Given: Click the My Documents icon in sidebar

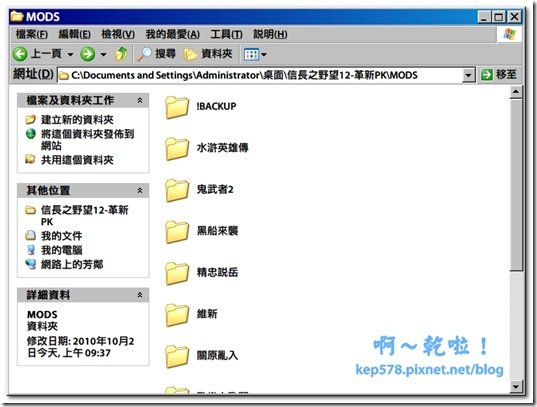Looking at the screenshot, I should [30, 235].
